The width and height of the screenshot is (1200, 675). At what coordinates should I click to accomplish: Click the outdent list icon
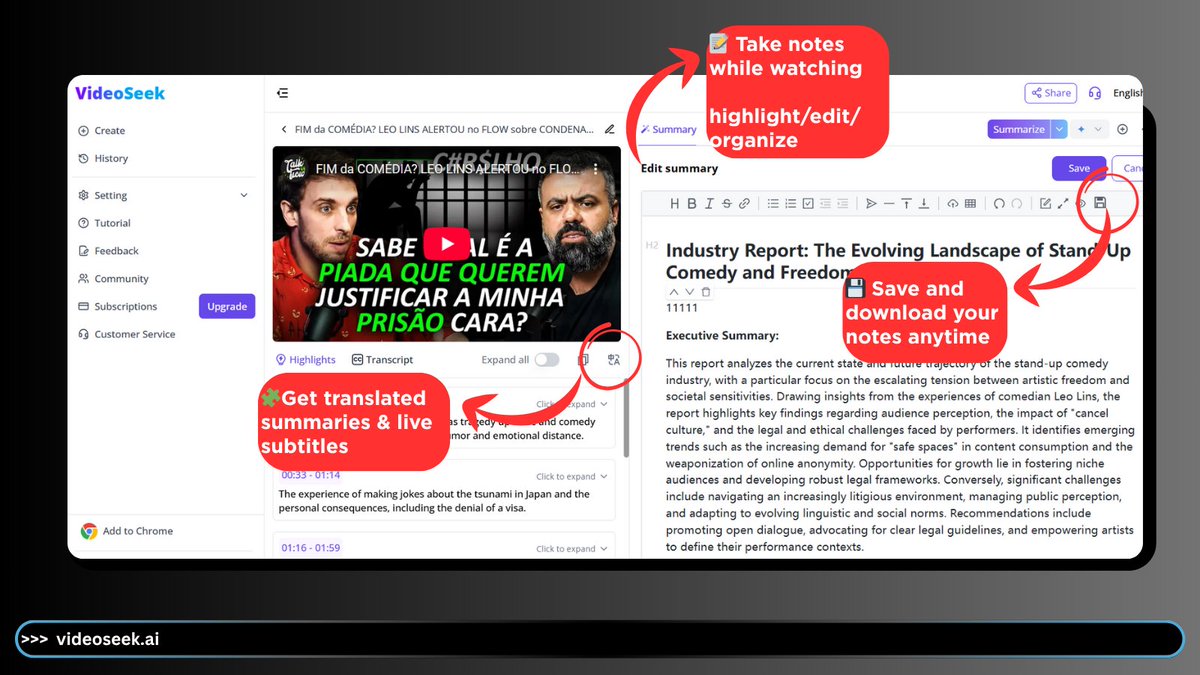point(825,204)
